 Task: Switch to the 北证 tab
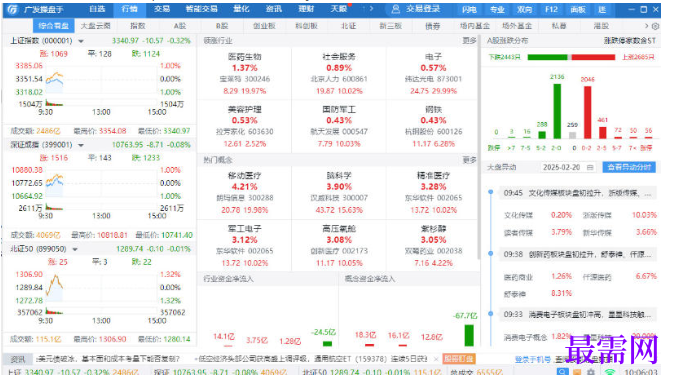coord(348,26)
